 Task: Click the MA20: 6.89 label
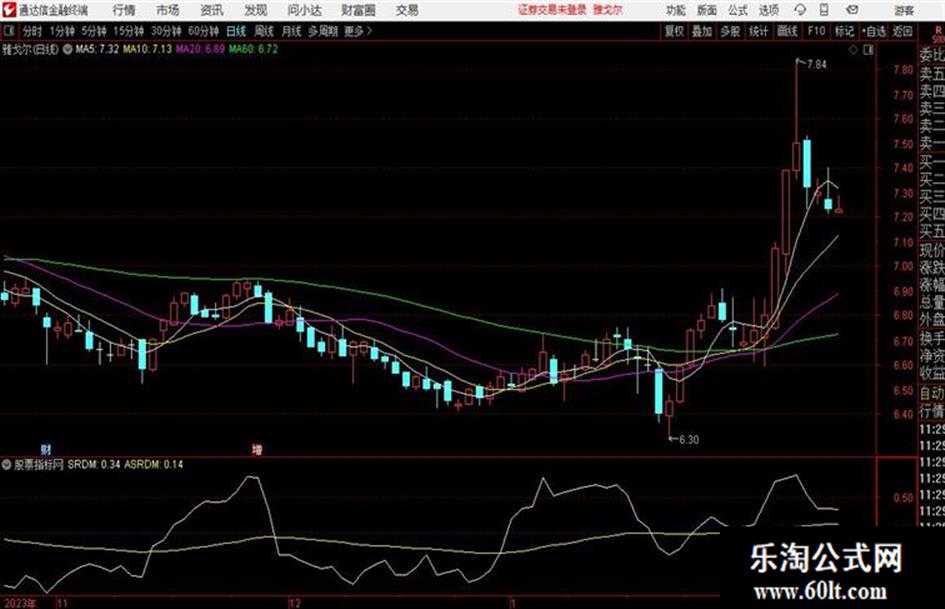pos(200,49)
